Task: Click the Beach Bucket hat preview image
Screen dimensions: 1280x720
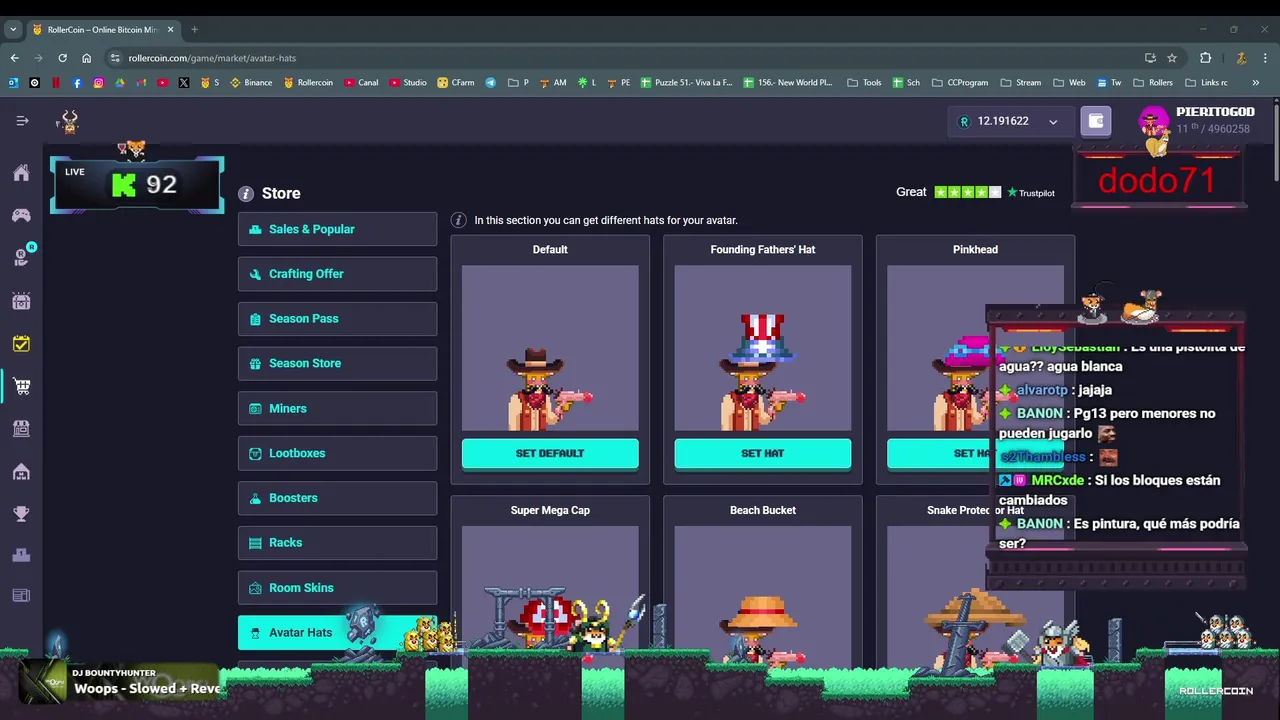Action: click(763, 595)
